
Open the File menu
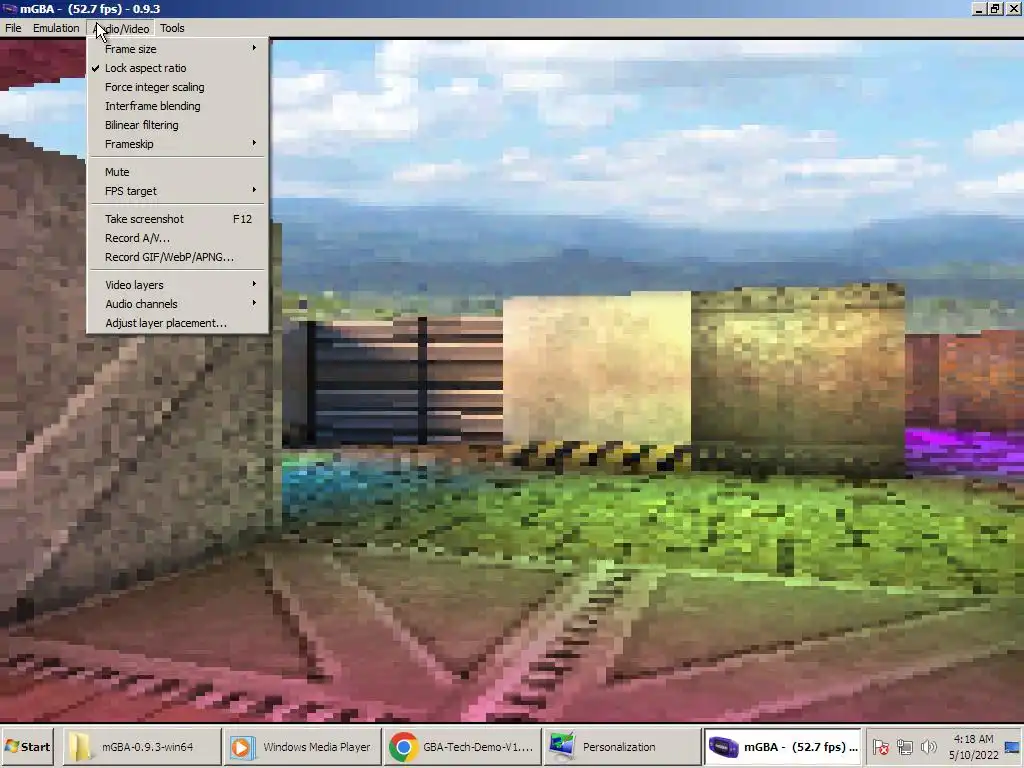tap(13, 28)
